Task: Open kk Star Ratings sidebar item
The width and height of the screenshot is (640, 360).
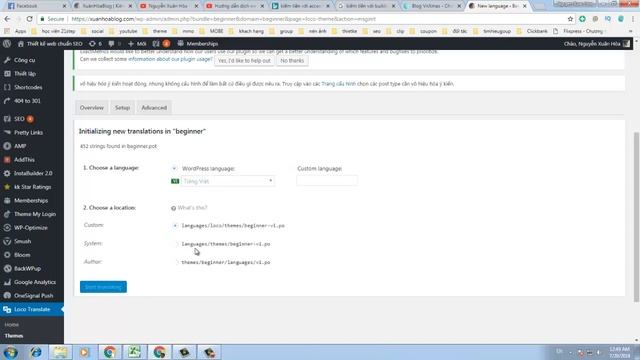Action: 33,187
